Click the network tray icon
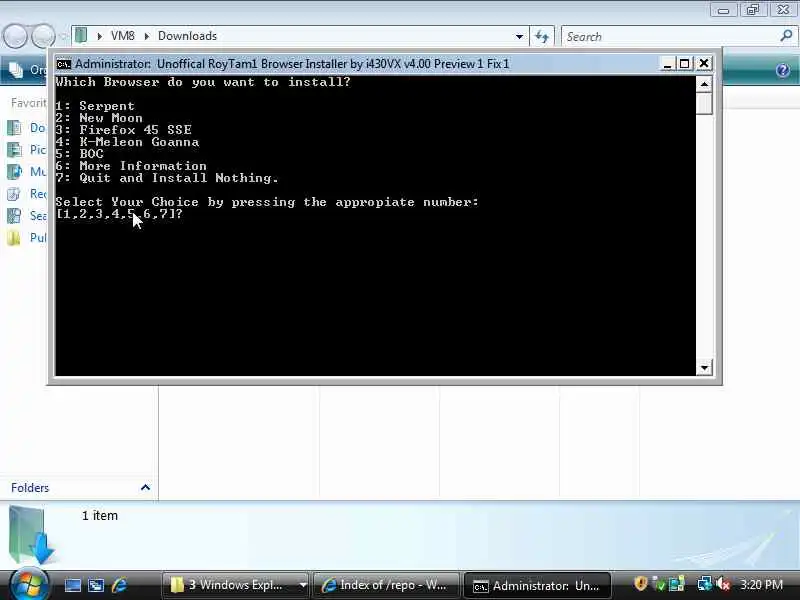 (x=705, y=584)
